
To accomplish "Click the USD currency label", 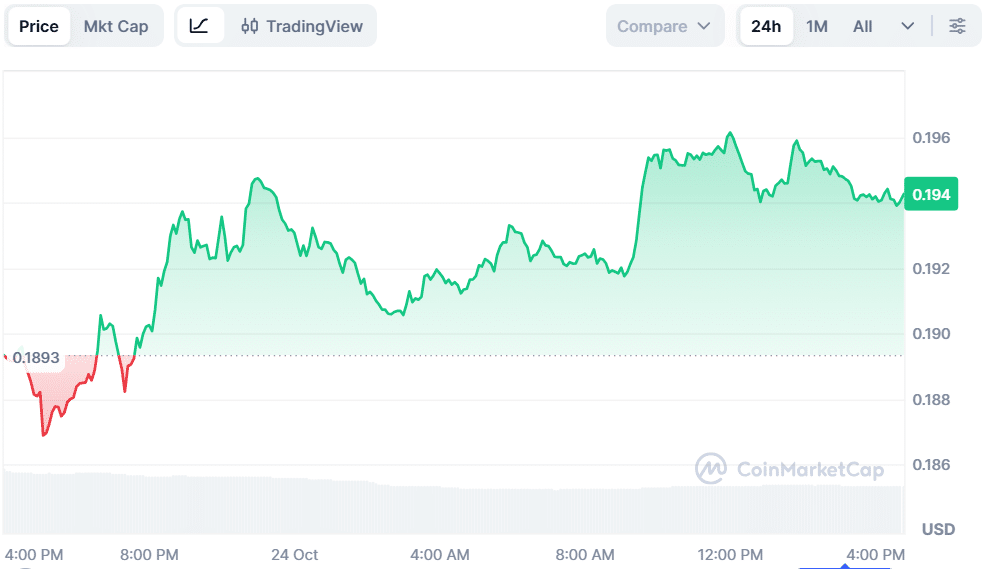I will [x=938, y=529].
